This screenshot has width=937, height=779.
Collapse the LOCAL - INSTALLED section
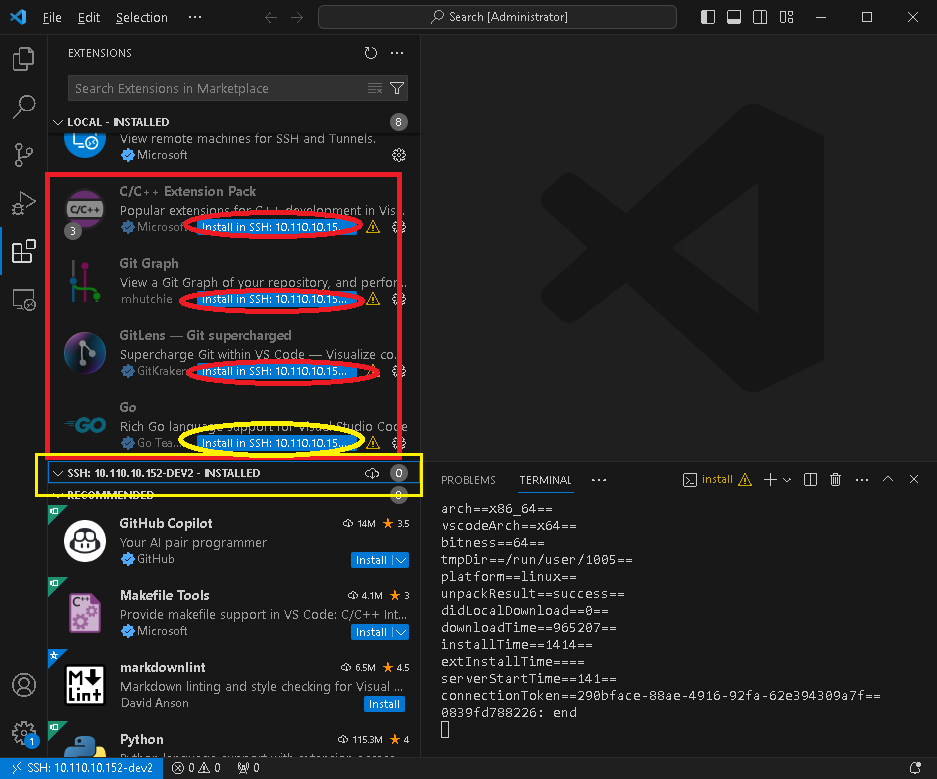pos(58,121)
